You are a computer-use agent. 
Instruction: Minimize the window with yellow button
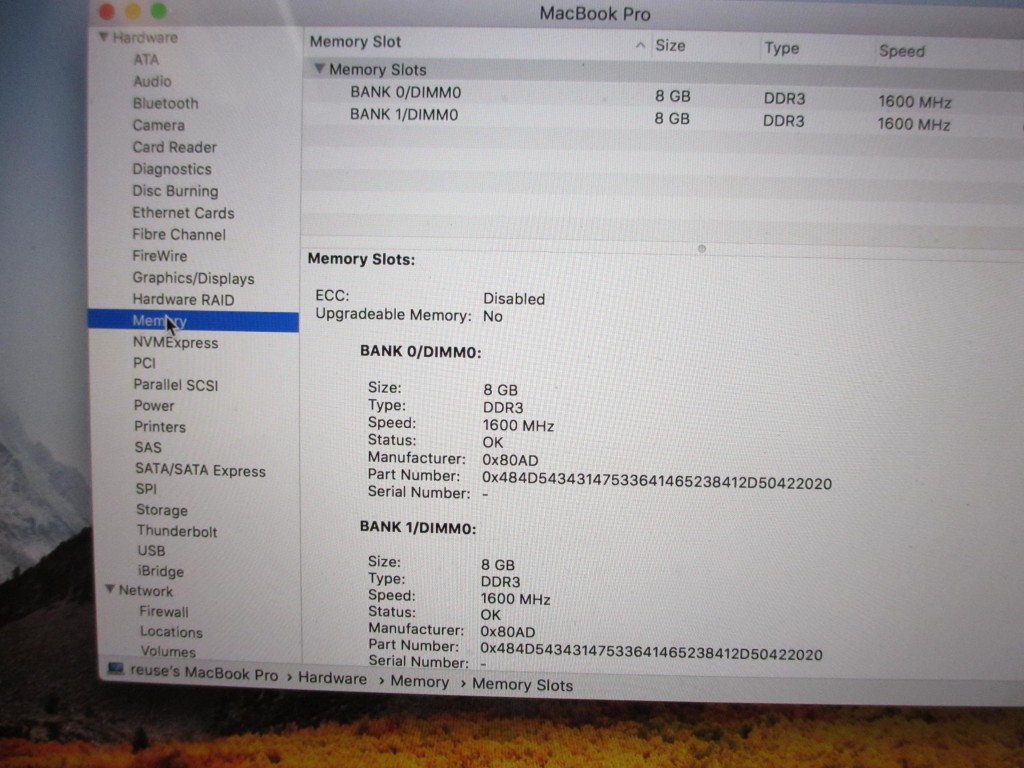[133, 10]
